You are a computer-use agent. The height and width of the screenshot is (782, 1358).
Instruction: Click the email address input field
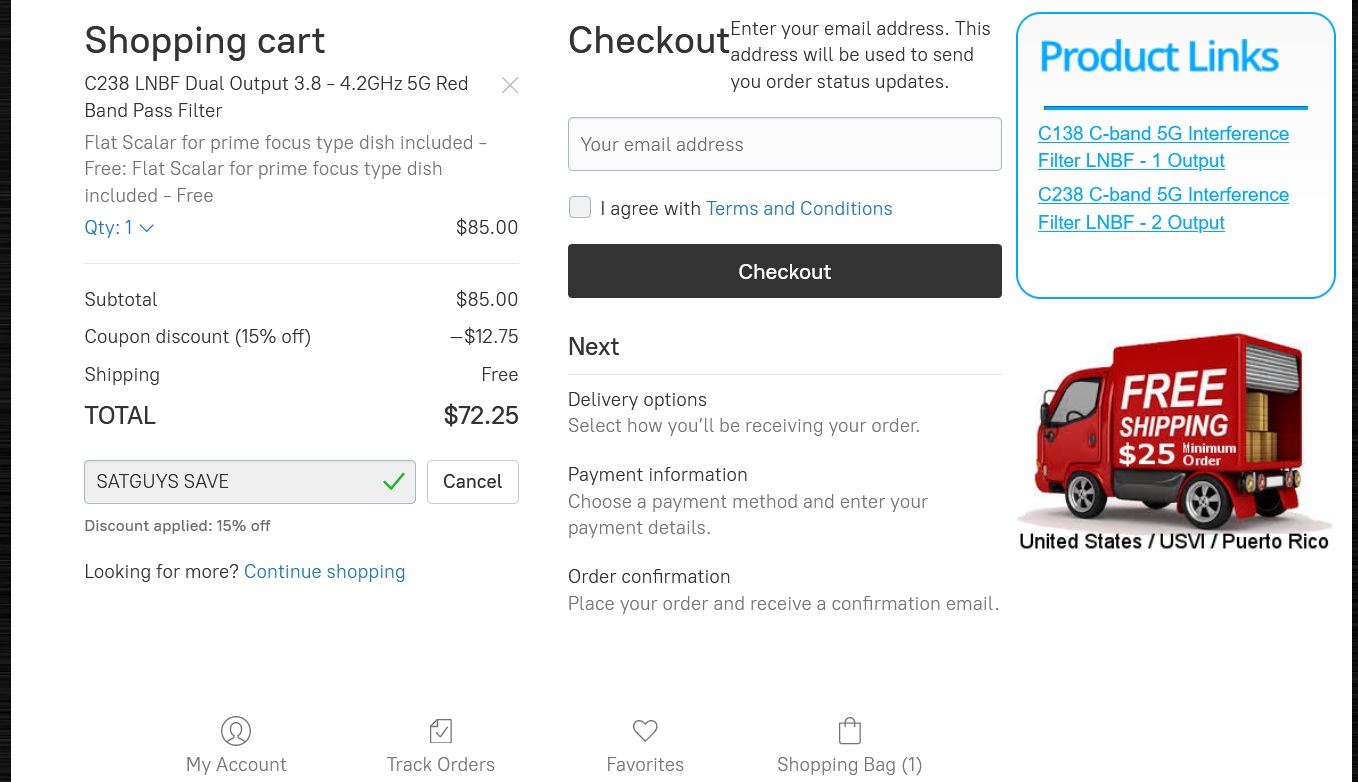pos(784,144)
